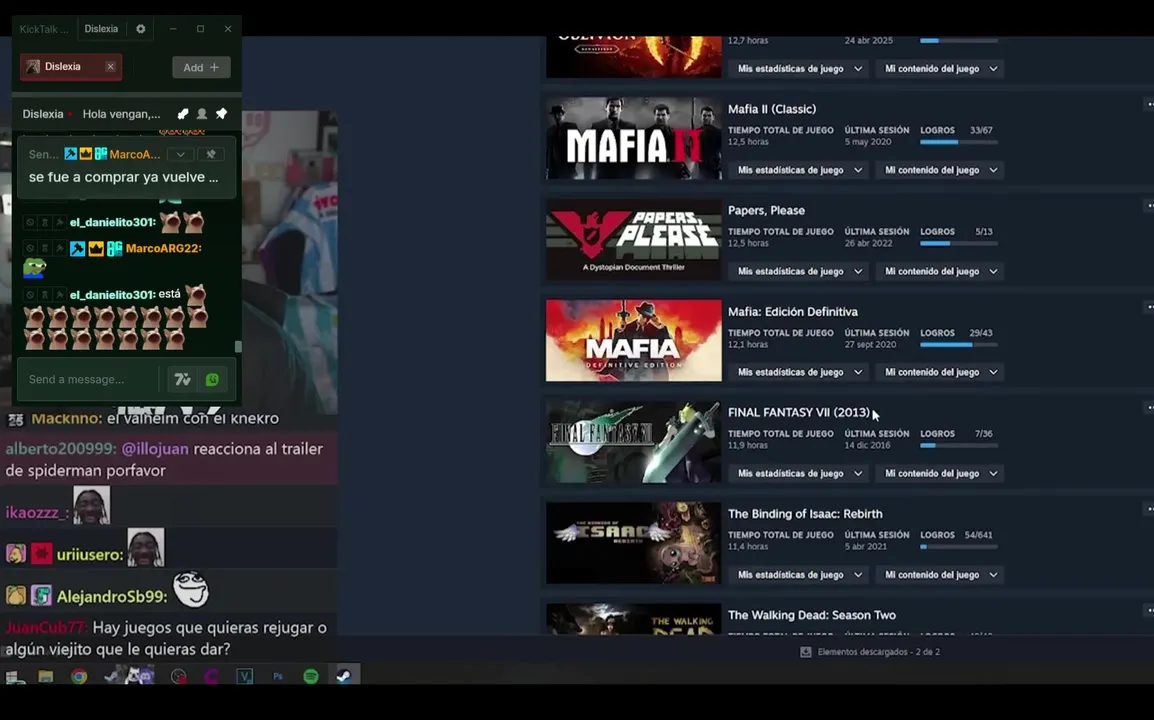Click the Mafia II cover thumbnail
The image size is (1154, 720).
coord(634,138)
